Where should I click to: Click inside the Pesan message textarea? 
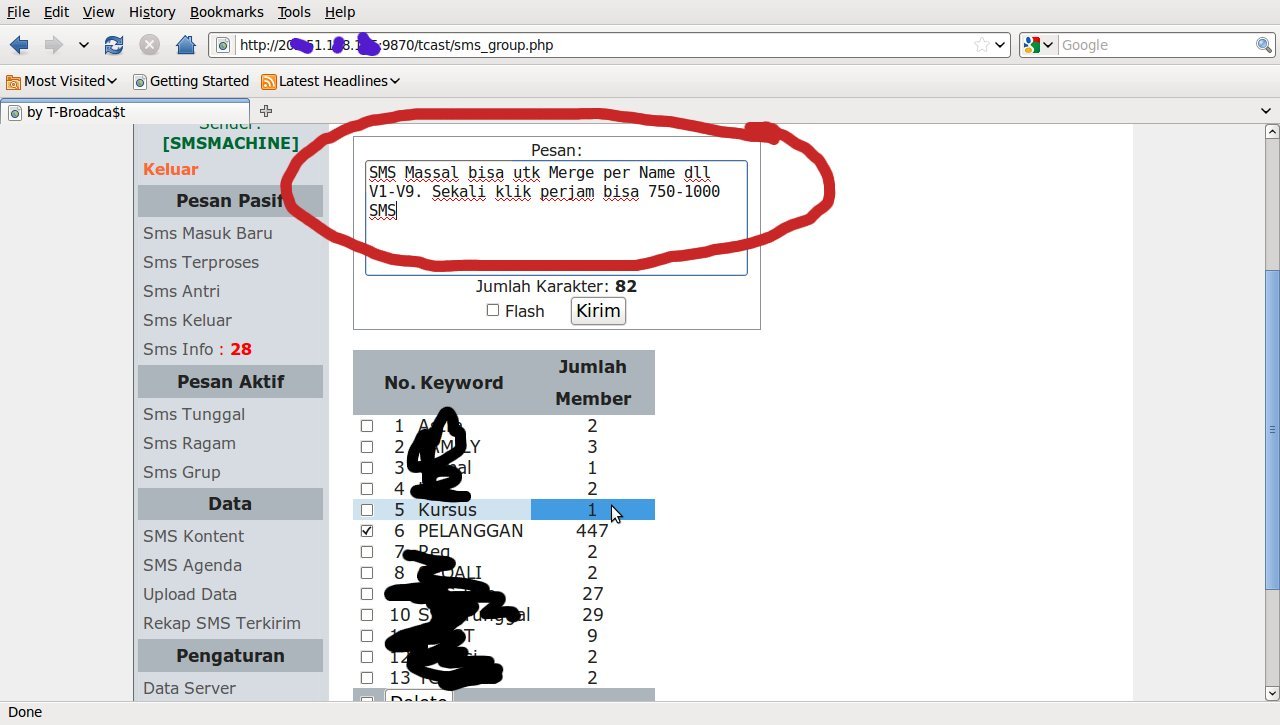pos(556,217)
